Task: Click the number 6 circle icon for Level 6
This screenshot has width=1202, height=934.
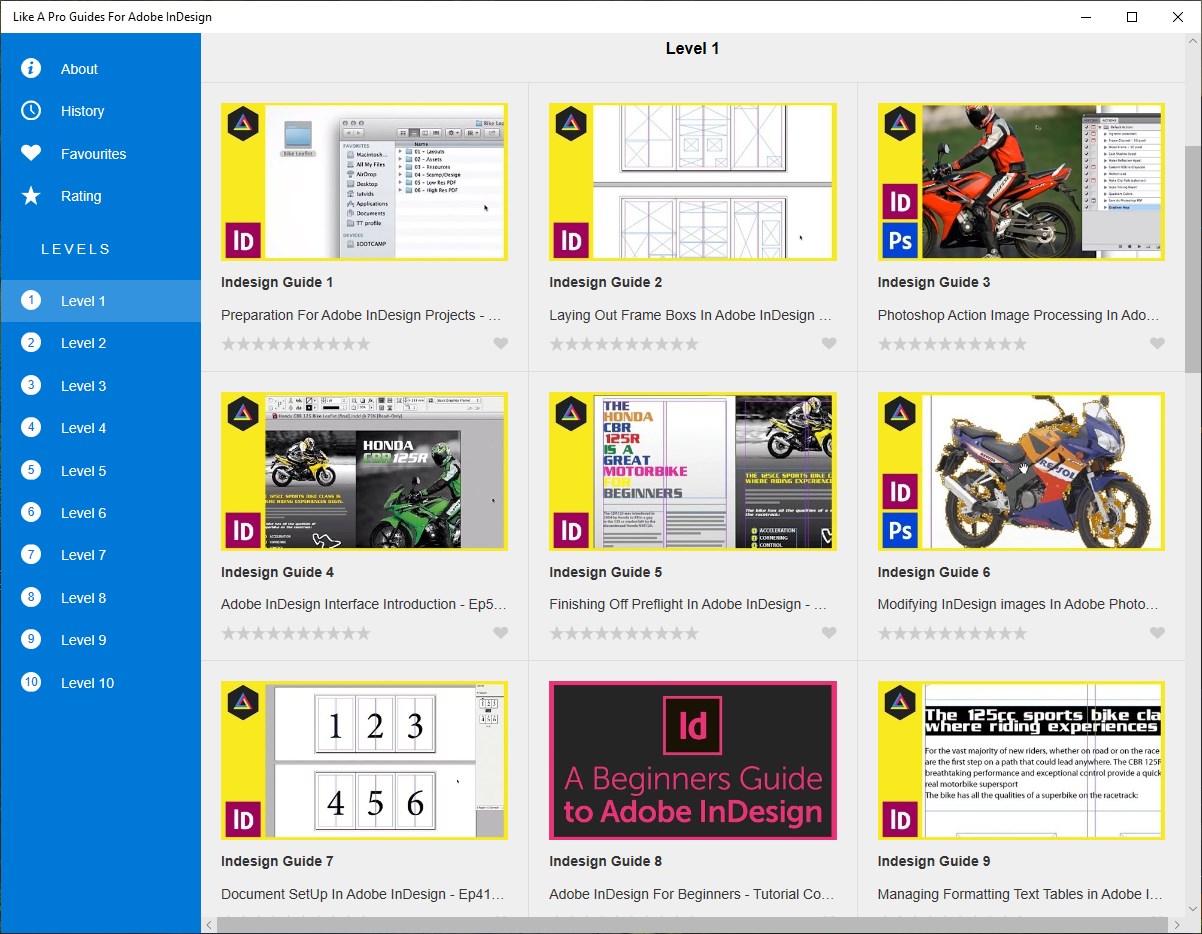Action: 31,512
